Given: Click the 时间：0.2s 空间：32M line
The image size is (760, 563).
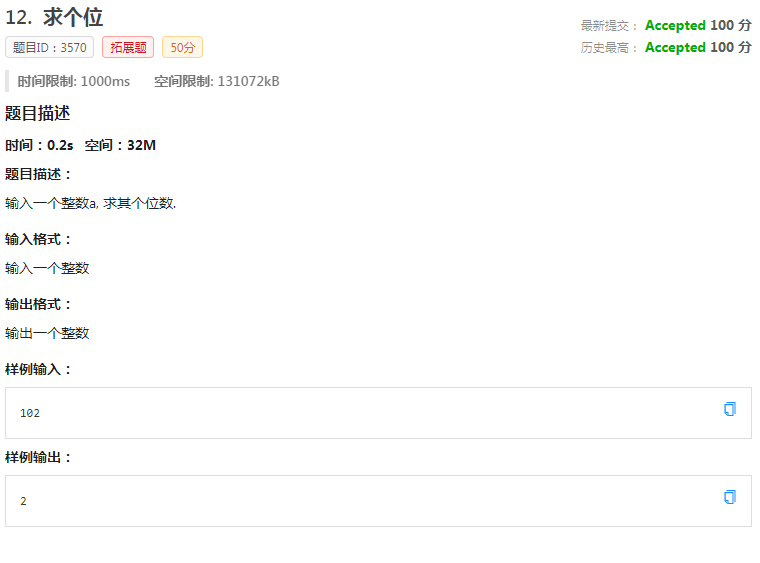Looking at the screenshot, I should [x=80, y=145].
